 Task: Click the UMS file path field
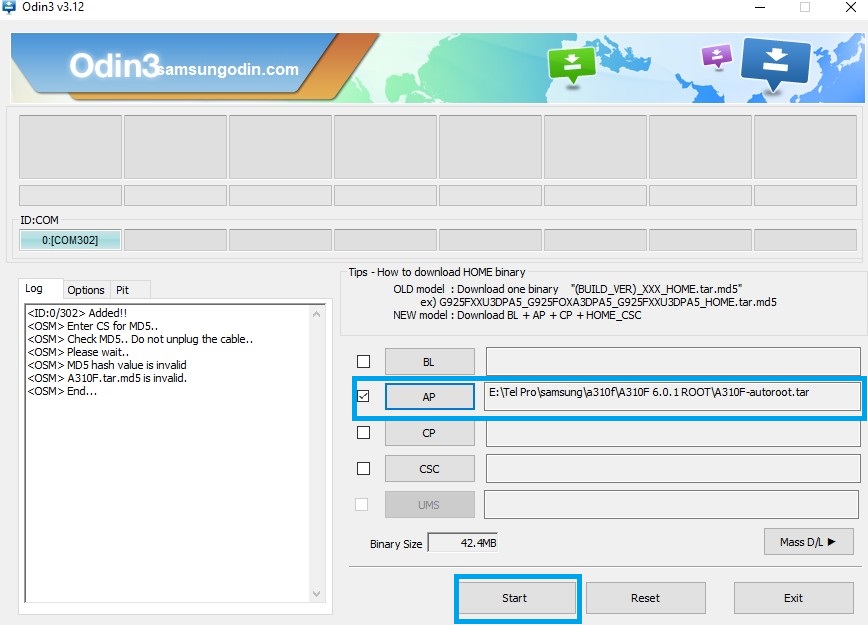[x=671, y=504]
